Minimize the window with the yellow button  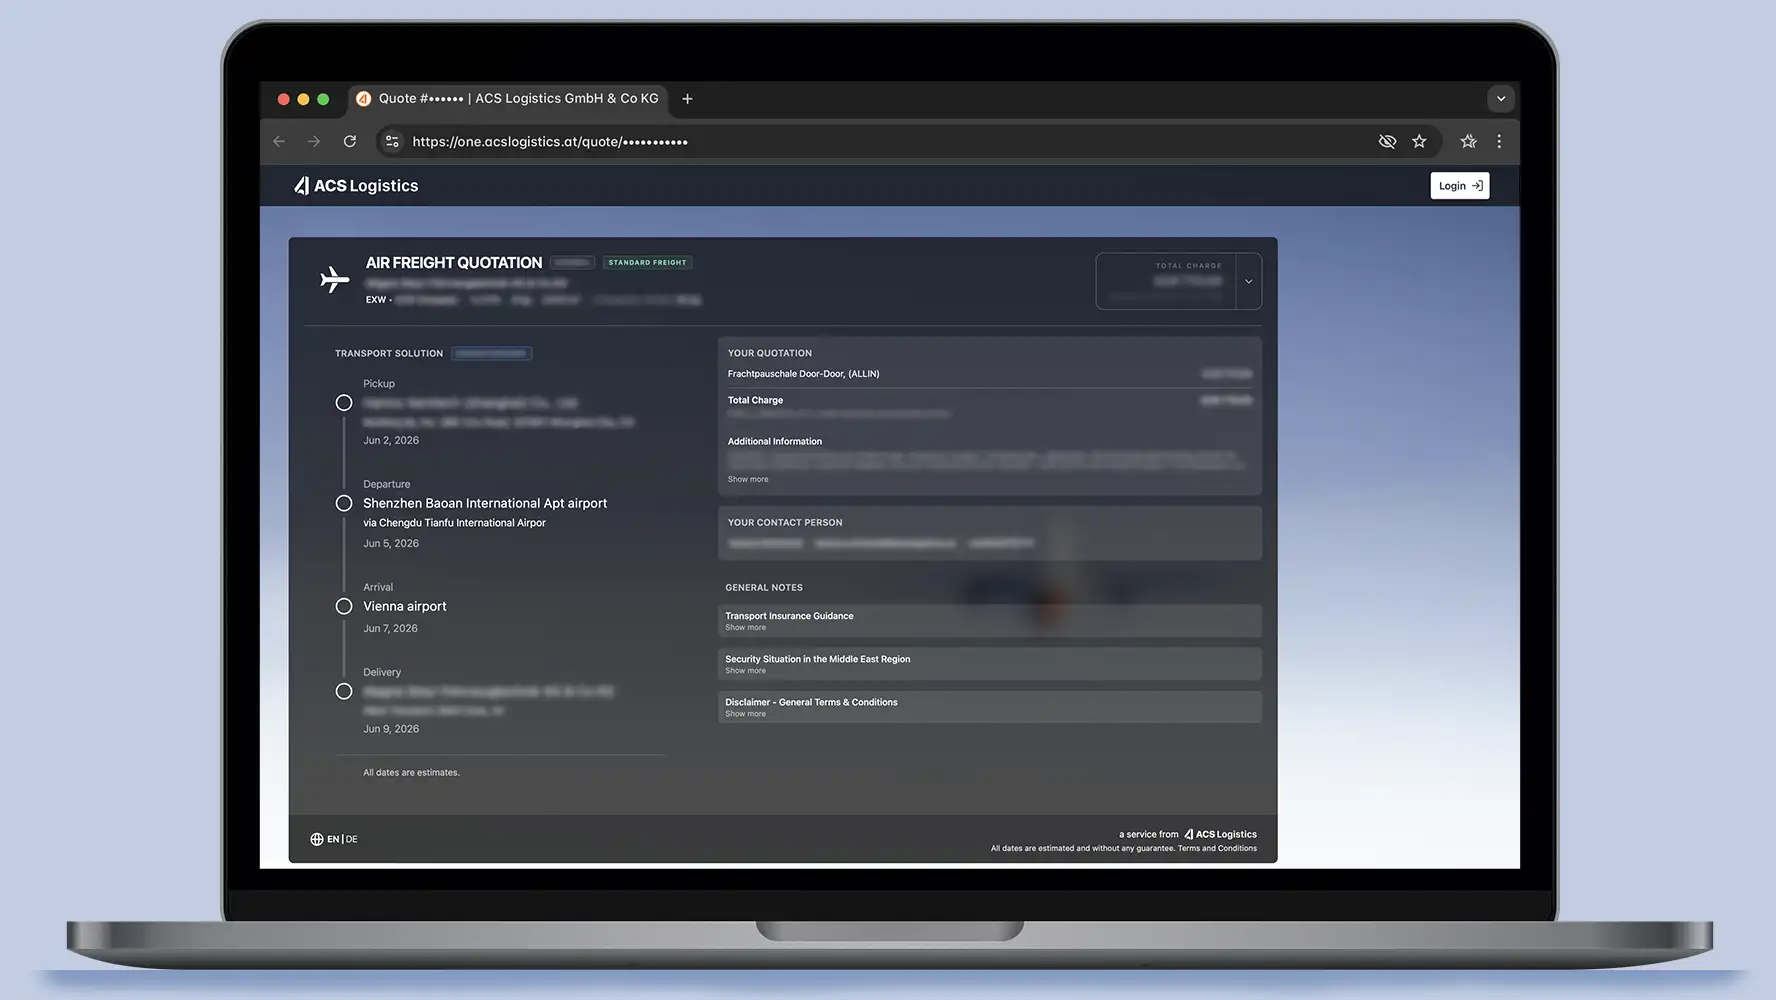point(303,99)
